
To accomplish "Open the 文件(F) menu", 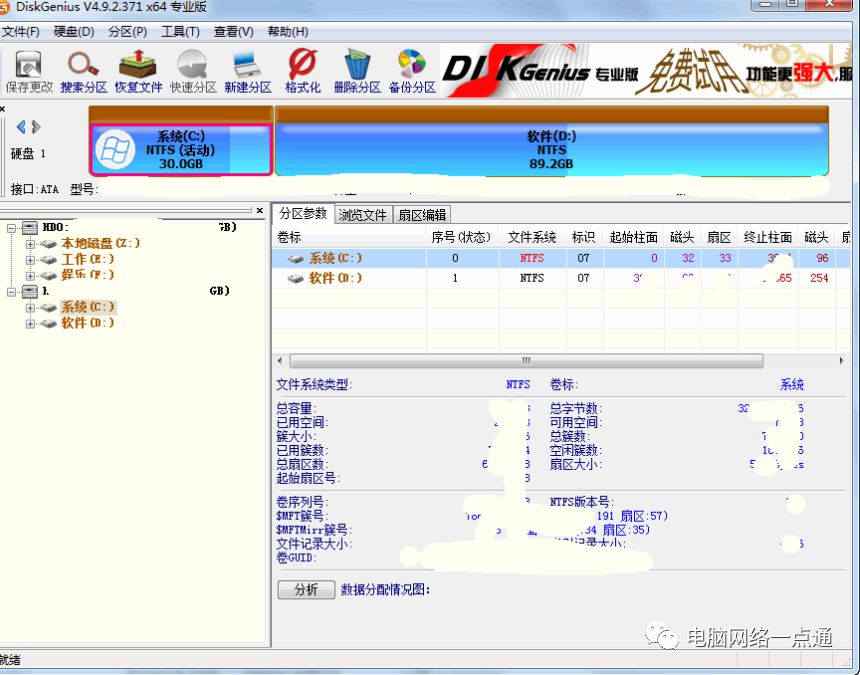I will [21, 32].
